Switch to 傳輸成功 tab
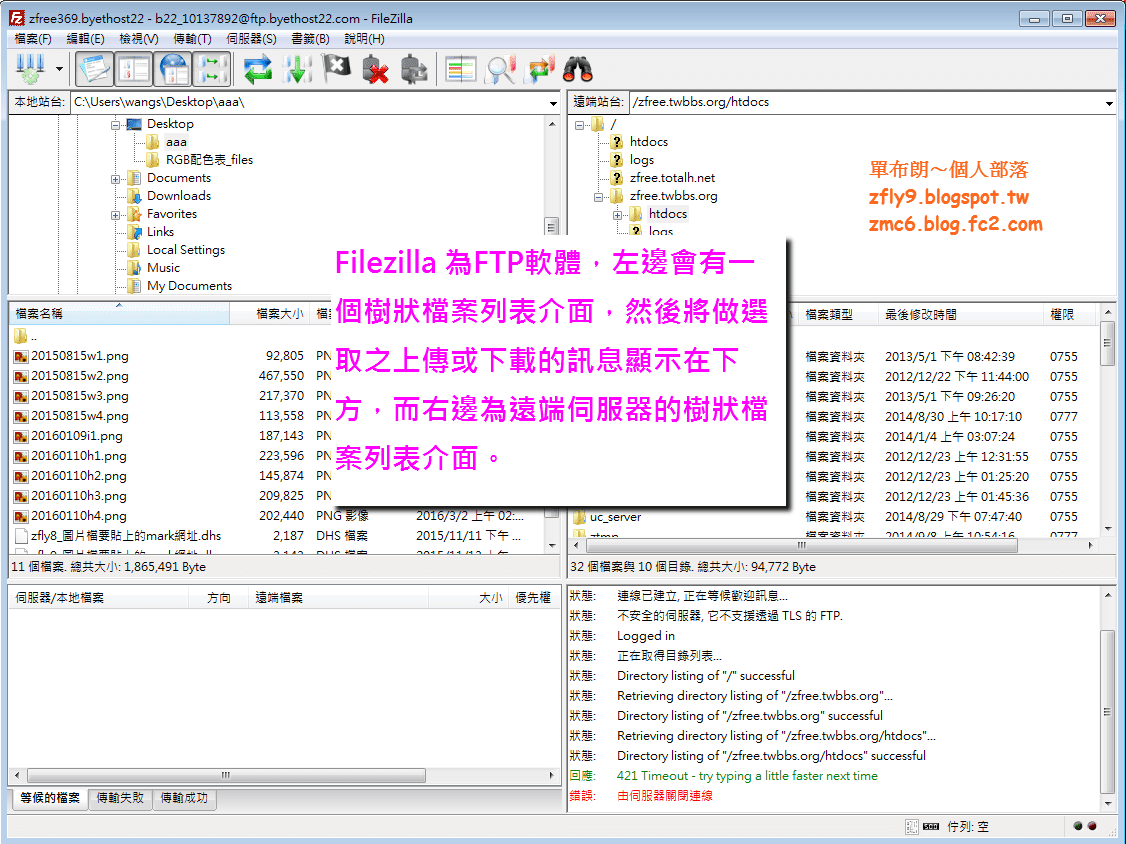 tap(184, 798)
